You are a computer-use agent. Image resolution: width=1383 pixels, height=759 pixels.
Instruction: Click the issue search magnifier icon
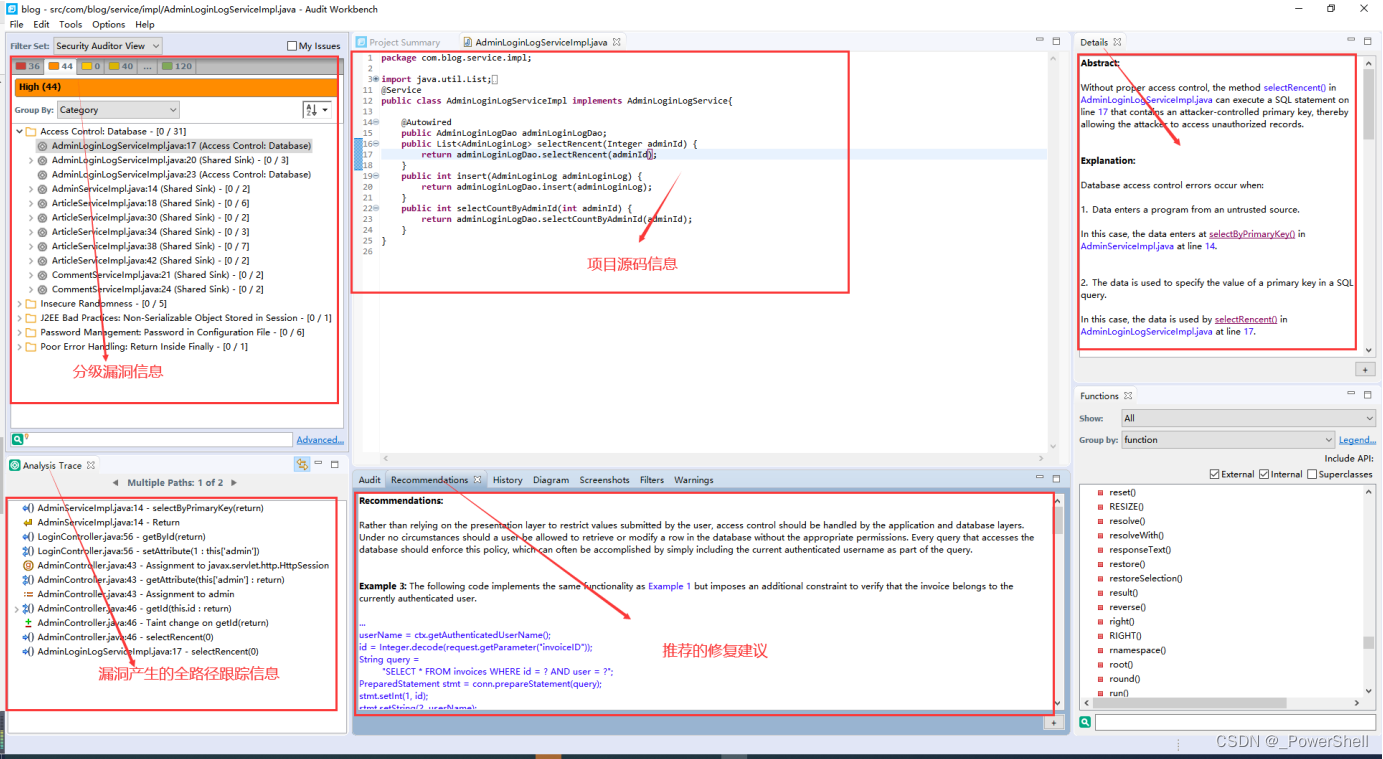17,439
